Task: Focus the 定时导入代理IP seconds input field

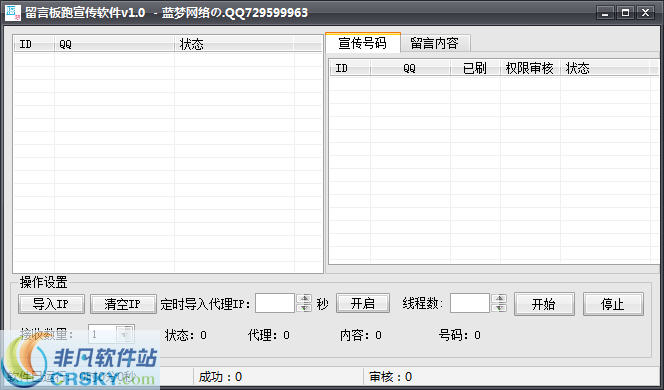Action: coord(275,303)
